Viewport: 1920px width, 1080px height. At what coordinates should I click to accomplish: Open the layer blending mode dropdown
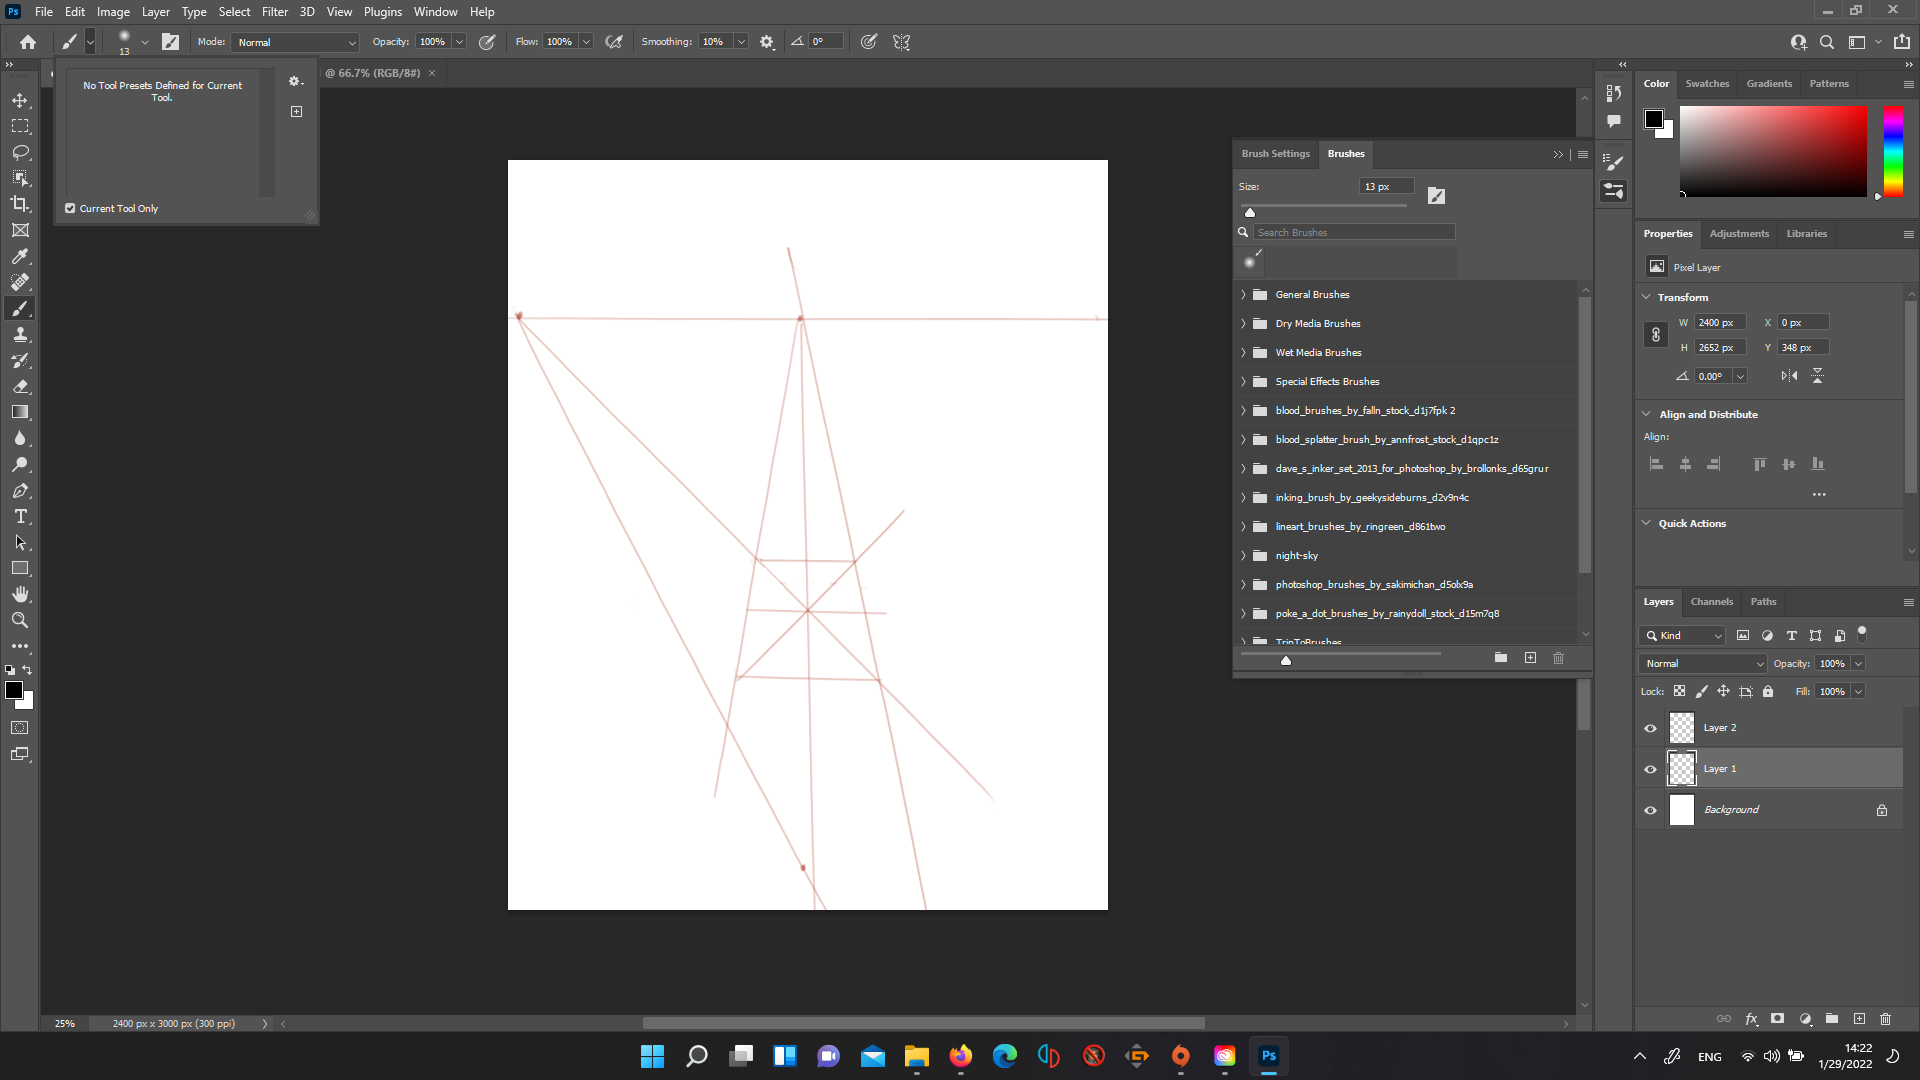click(x=1701, y=663)
